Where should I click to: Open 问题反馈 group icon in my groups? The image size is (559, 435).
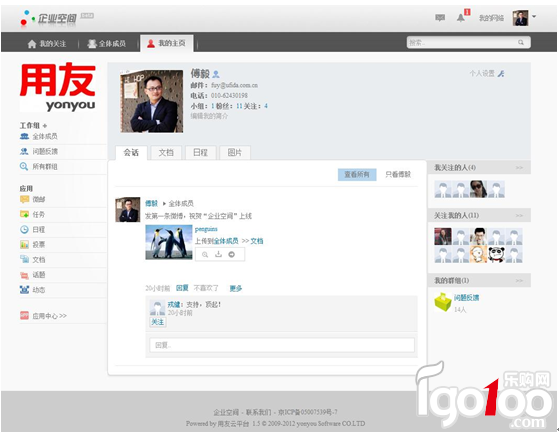click(x=443, y=302)
